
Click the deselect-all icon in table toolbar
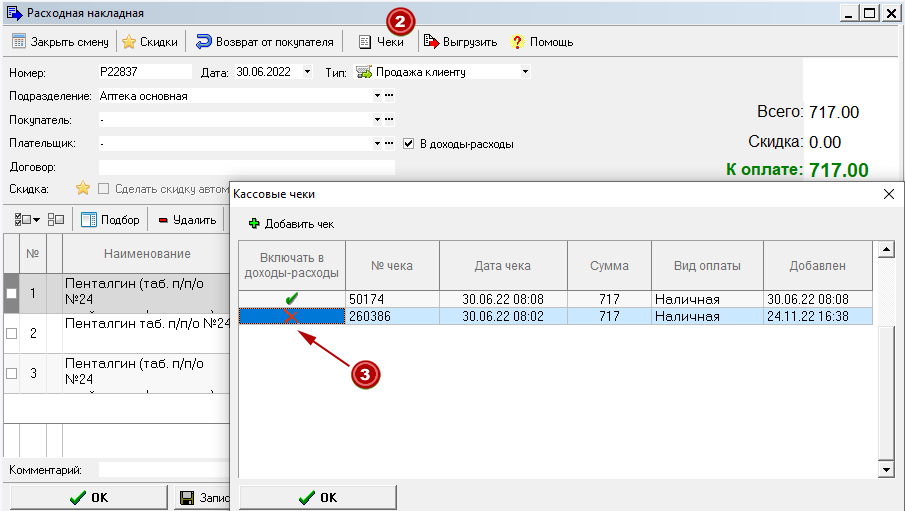(56, 219)
